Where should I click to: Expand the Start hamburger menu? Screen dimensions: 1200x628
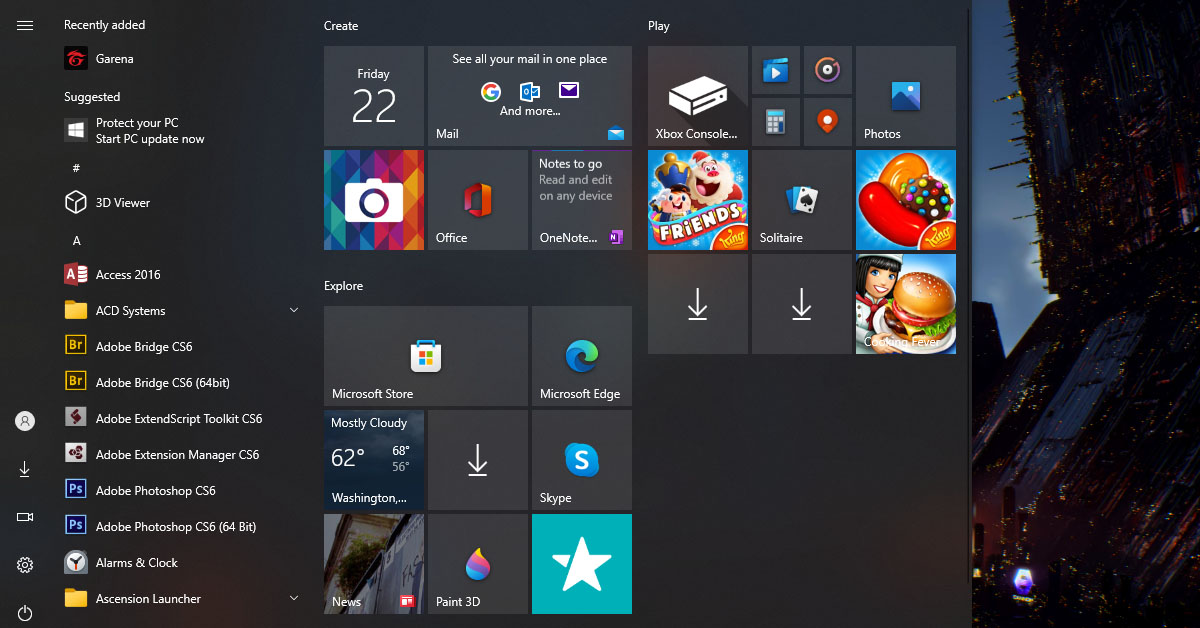tap(25, 25)
